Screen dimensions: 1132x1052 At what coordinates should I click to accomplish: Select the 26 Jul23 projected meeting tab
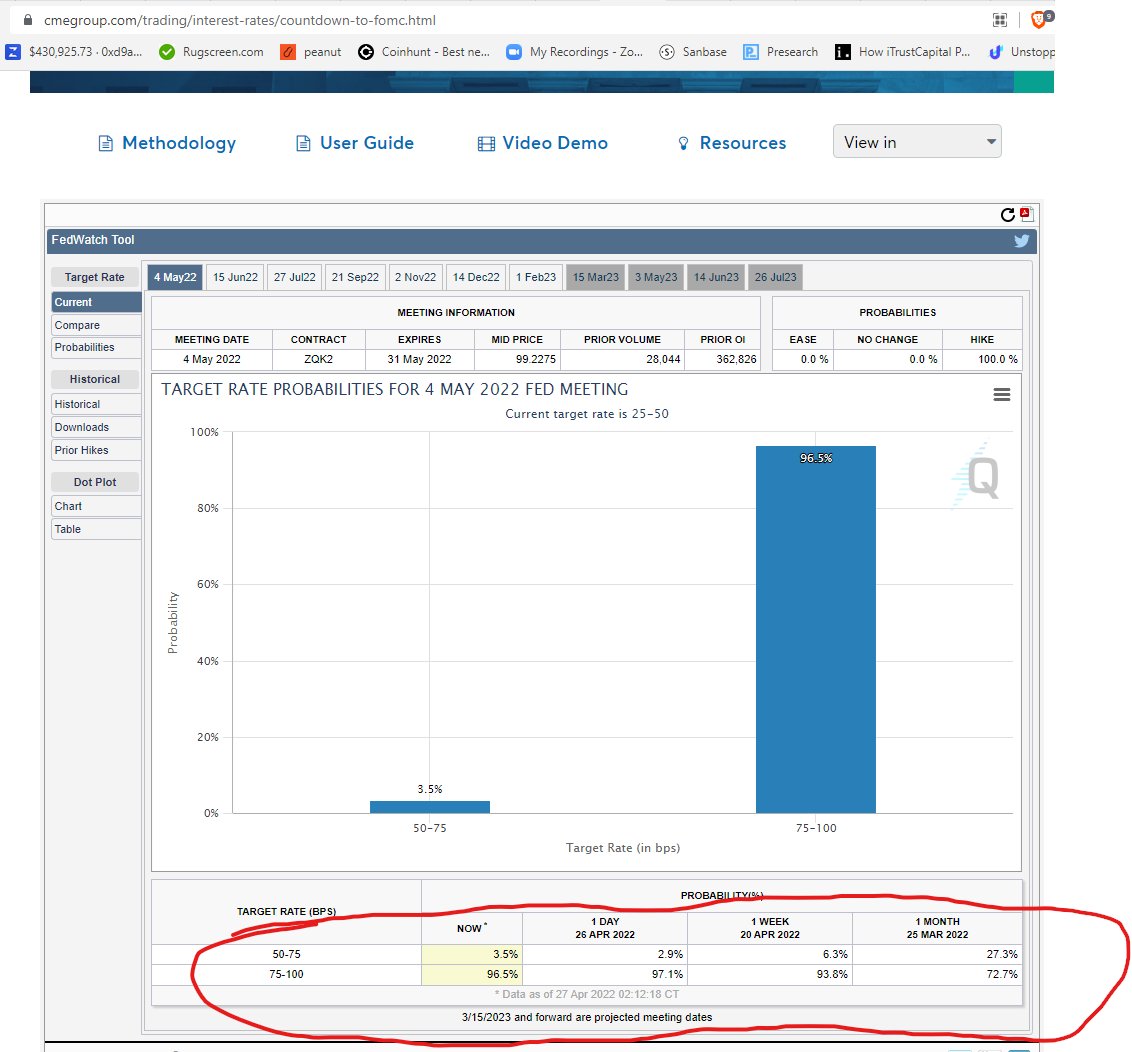point(775,277)
